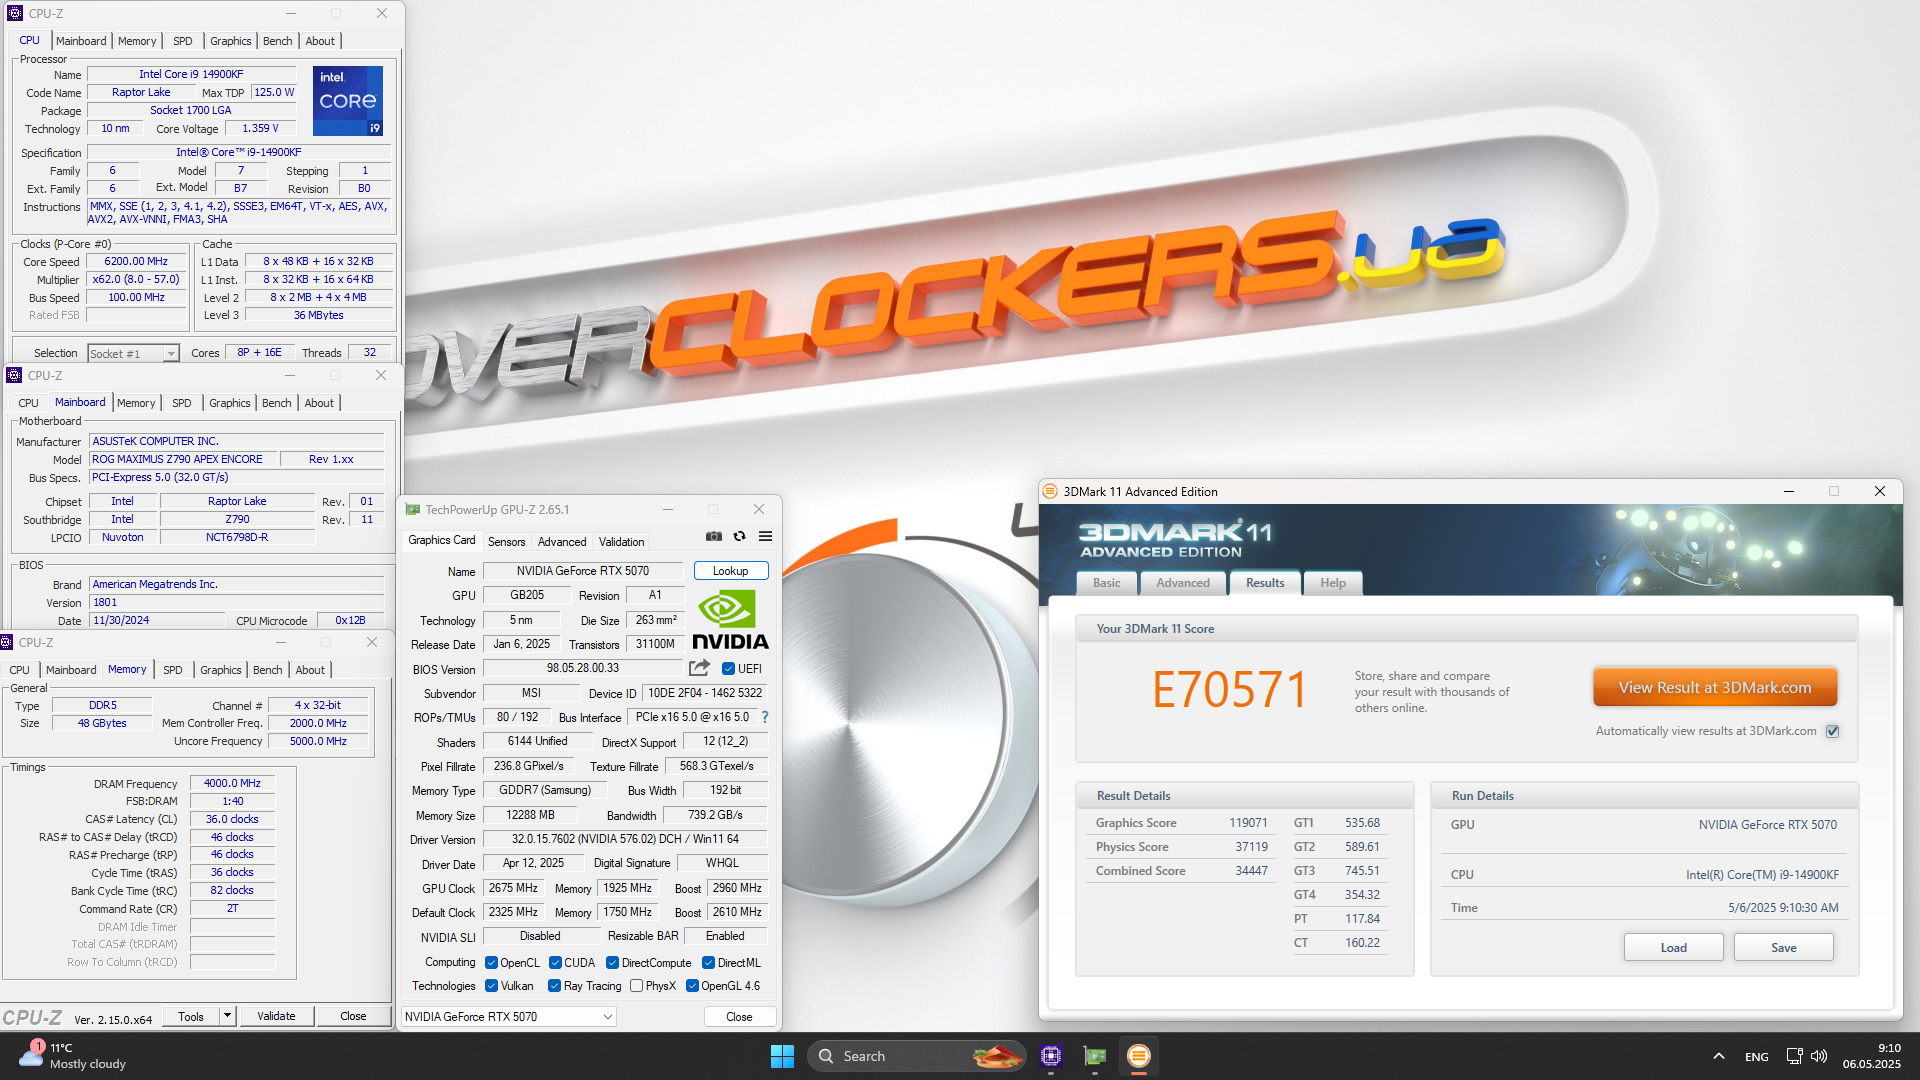Toggle DirectML checkbox
This screenshot has height=1080, width=1920.
708,963
